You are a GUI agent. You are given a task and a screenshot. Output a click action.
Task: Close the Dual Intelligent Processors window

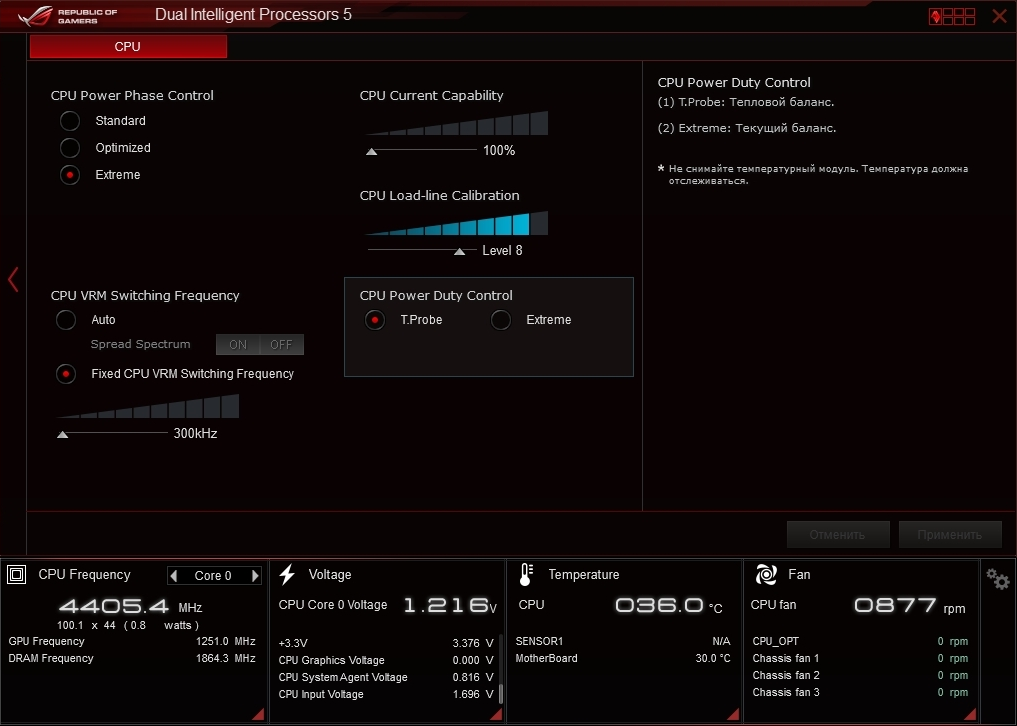[x=999, y=16]
